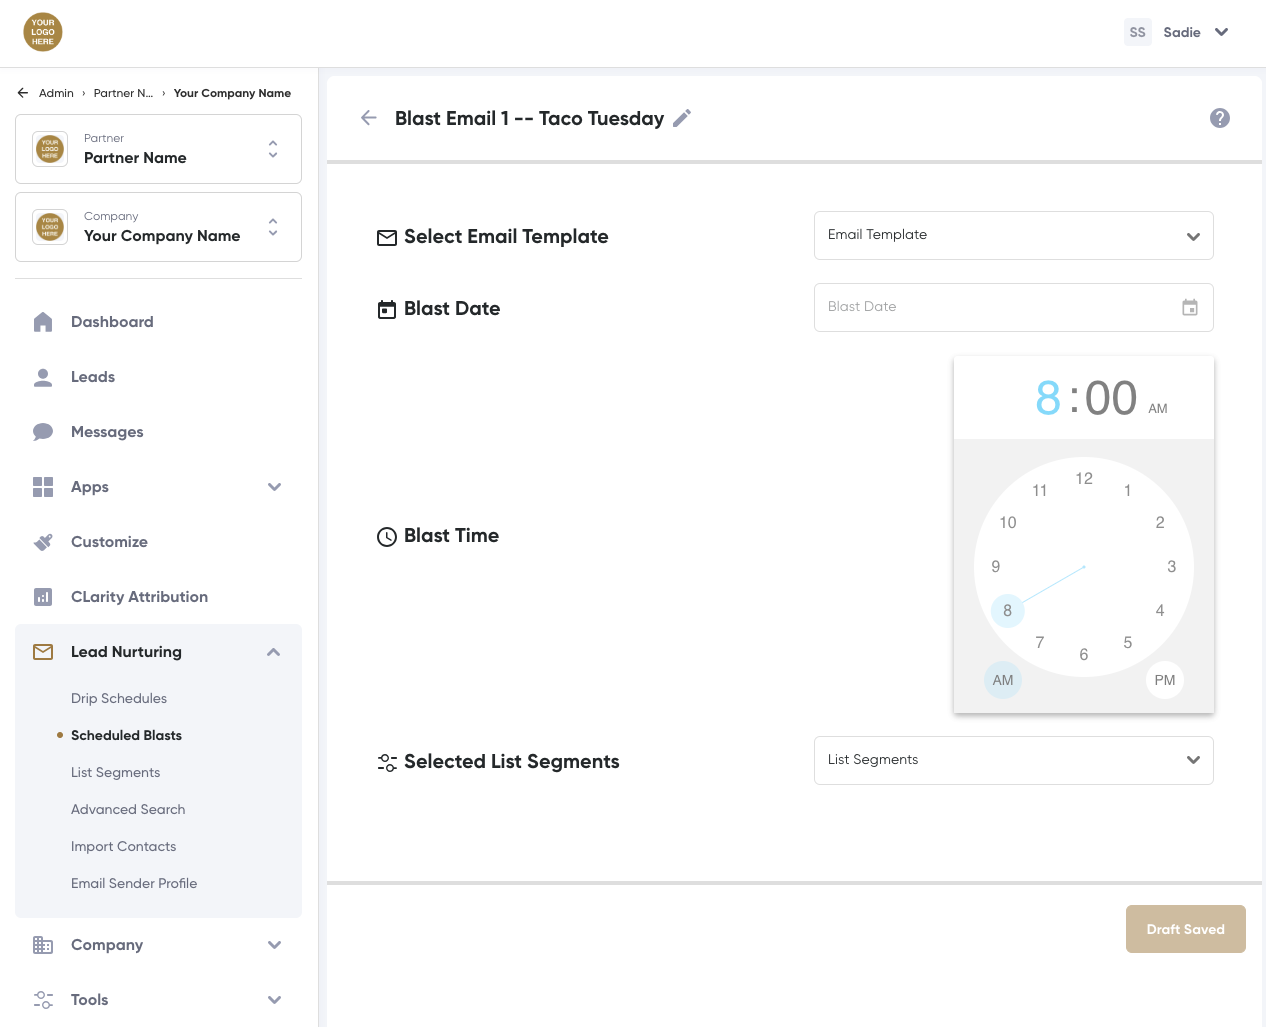This screenshot has height=1027, width=1266.
Task: Expand the Tools menu chevron
Action: pos(275,1000)
